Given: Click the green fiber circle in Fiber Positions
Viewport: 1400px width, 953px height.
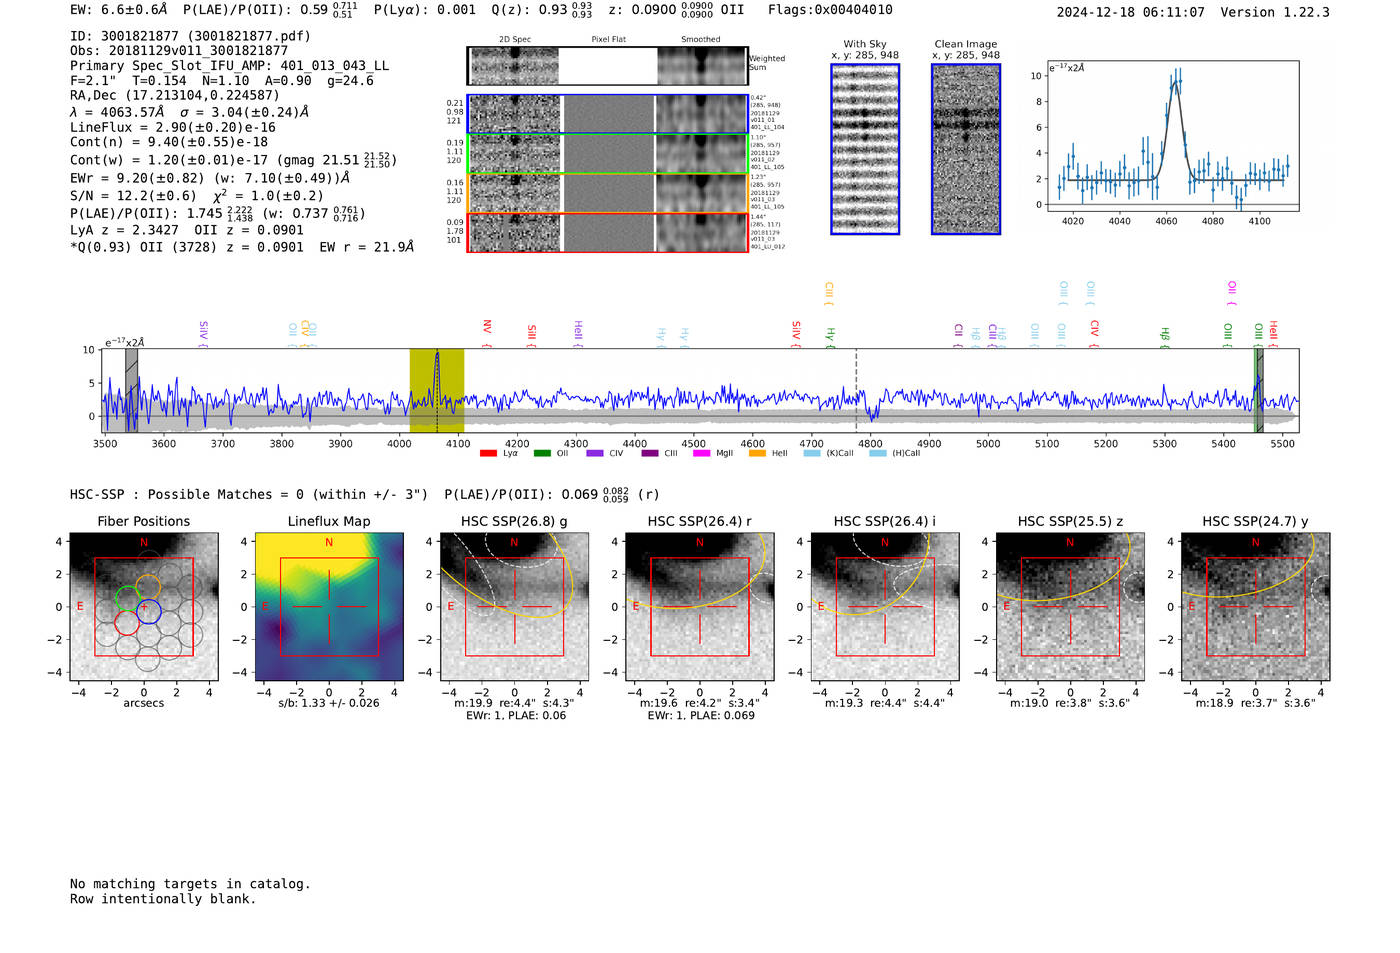Looking at the screenshot, I should [x=128, y=598].
